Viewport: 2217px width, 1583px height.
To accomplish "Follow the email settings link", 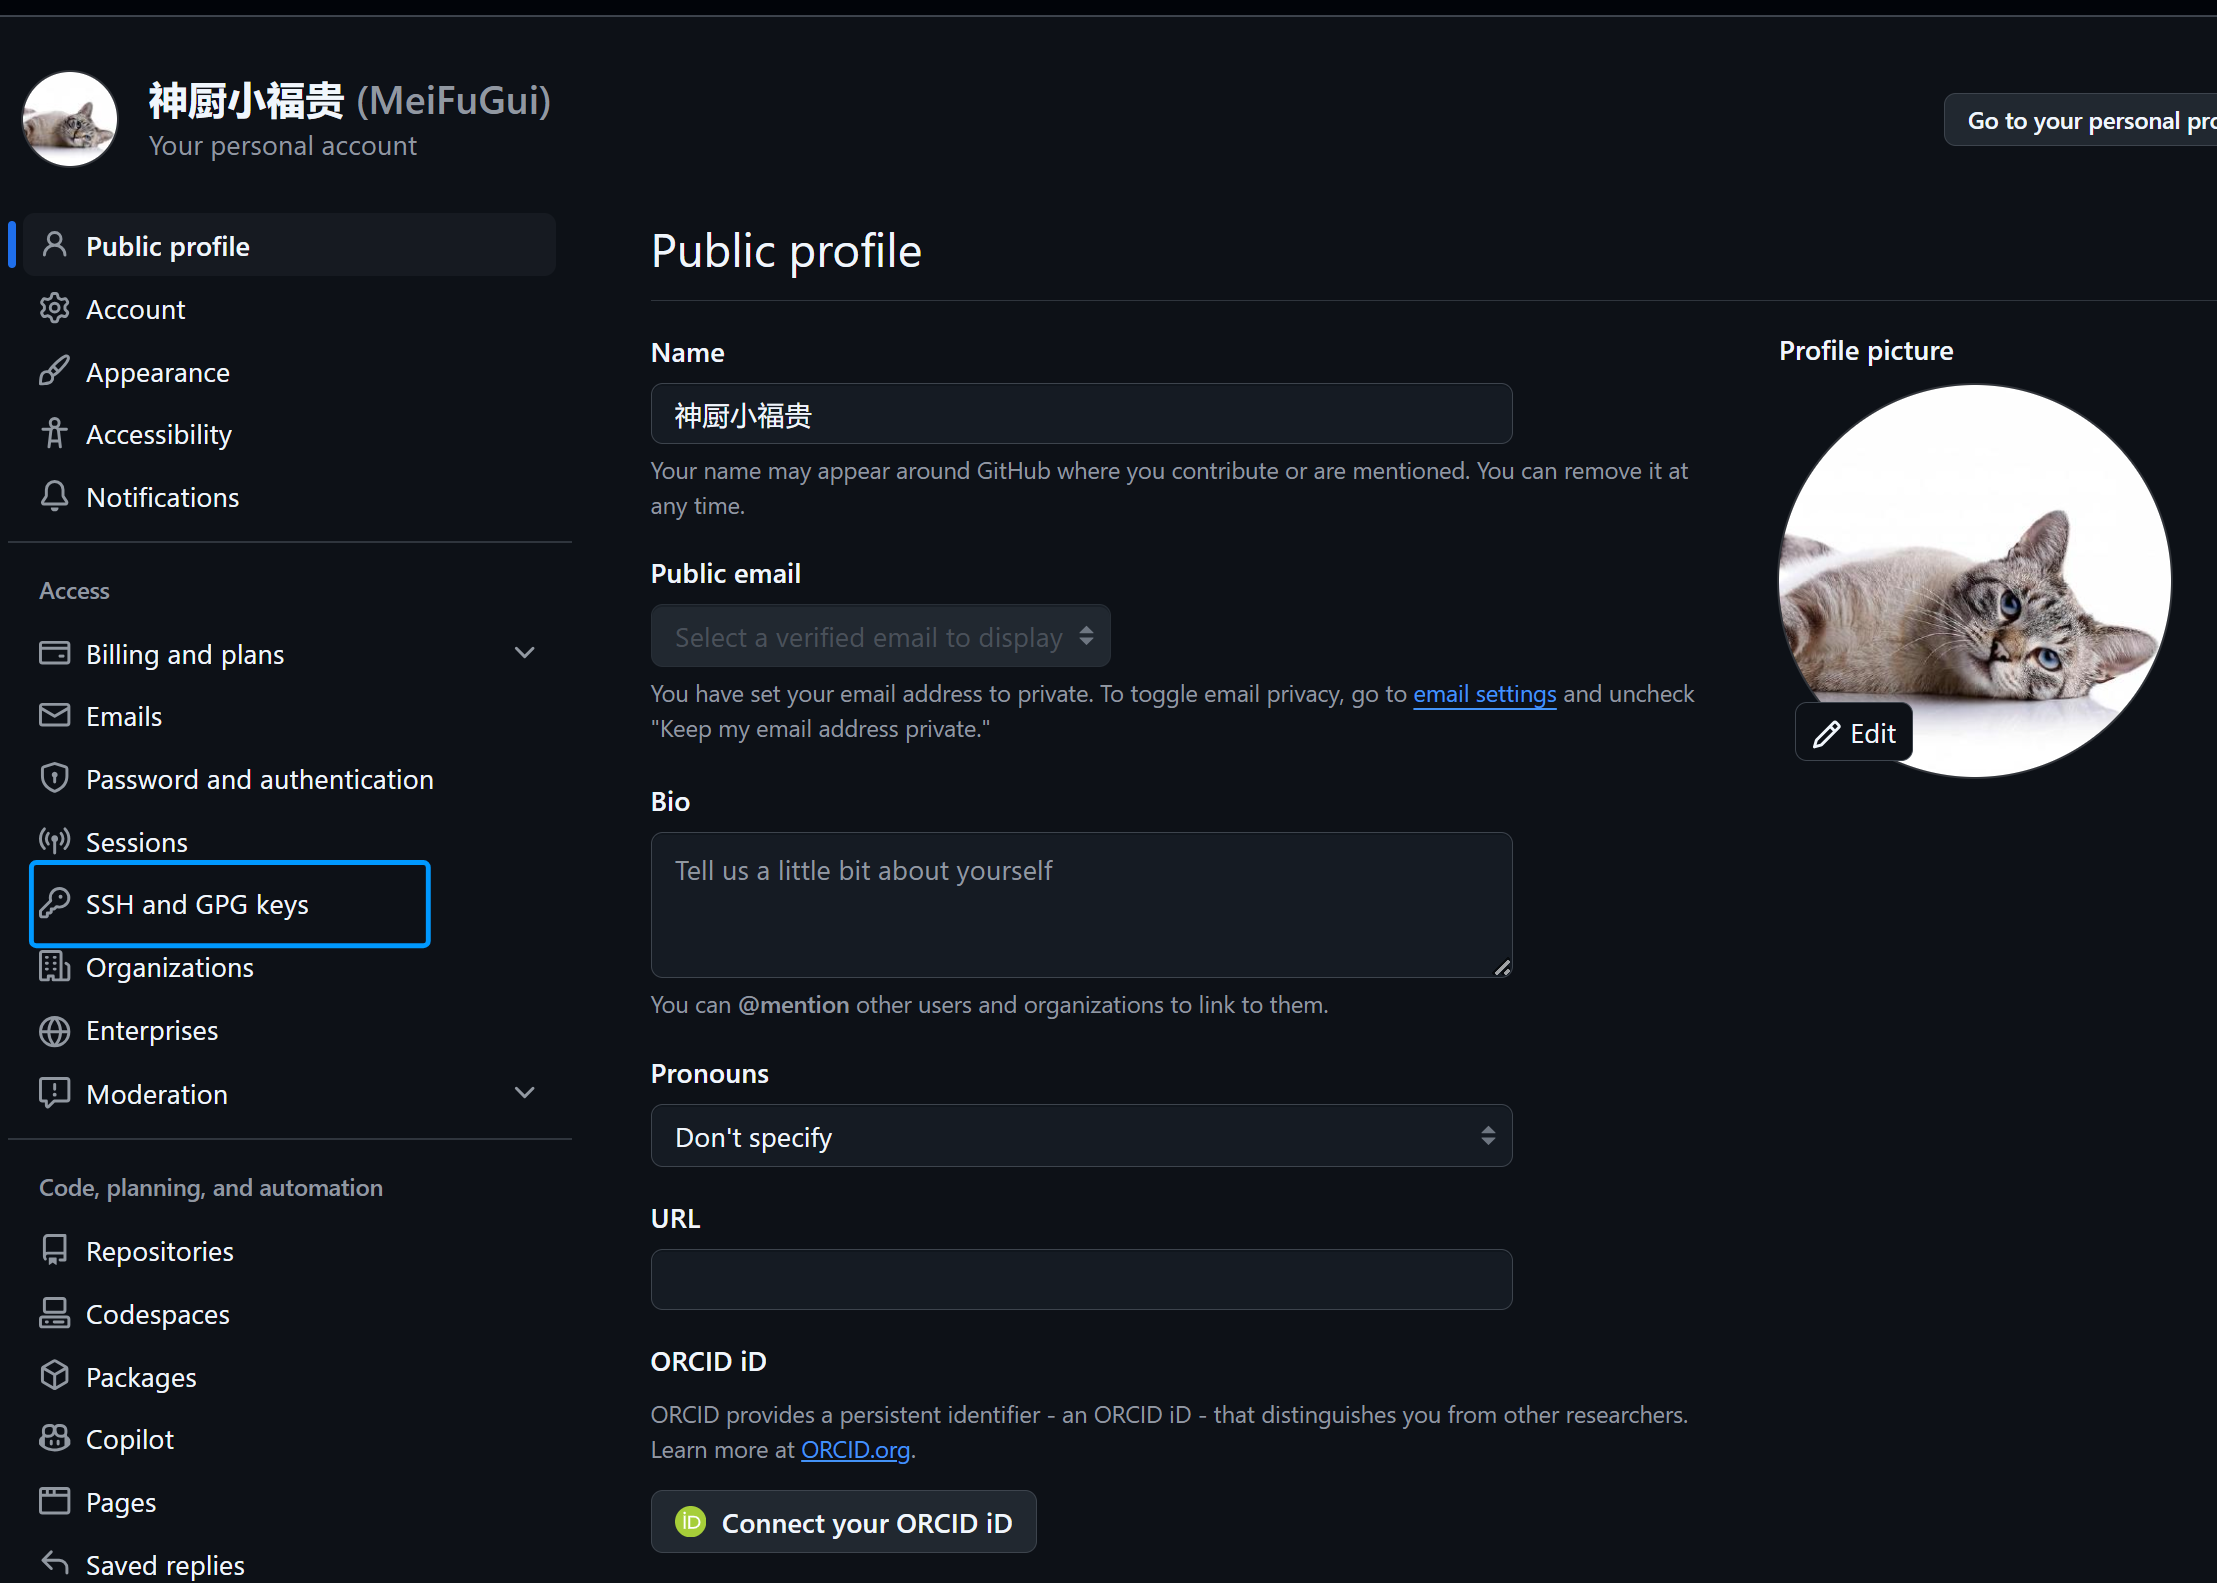I will pos(1484,694).
